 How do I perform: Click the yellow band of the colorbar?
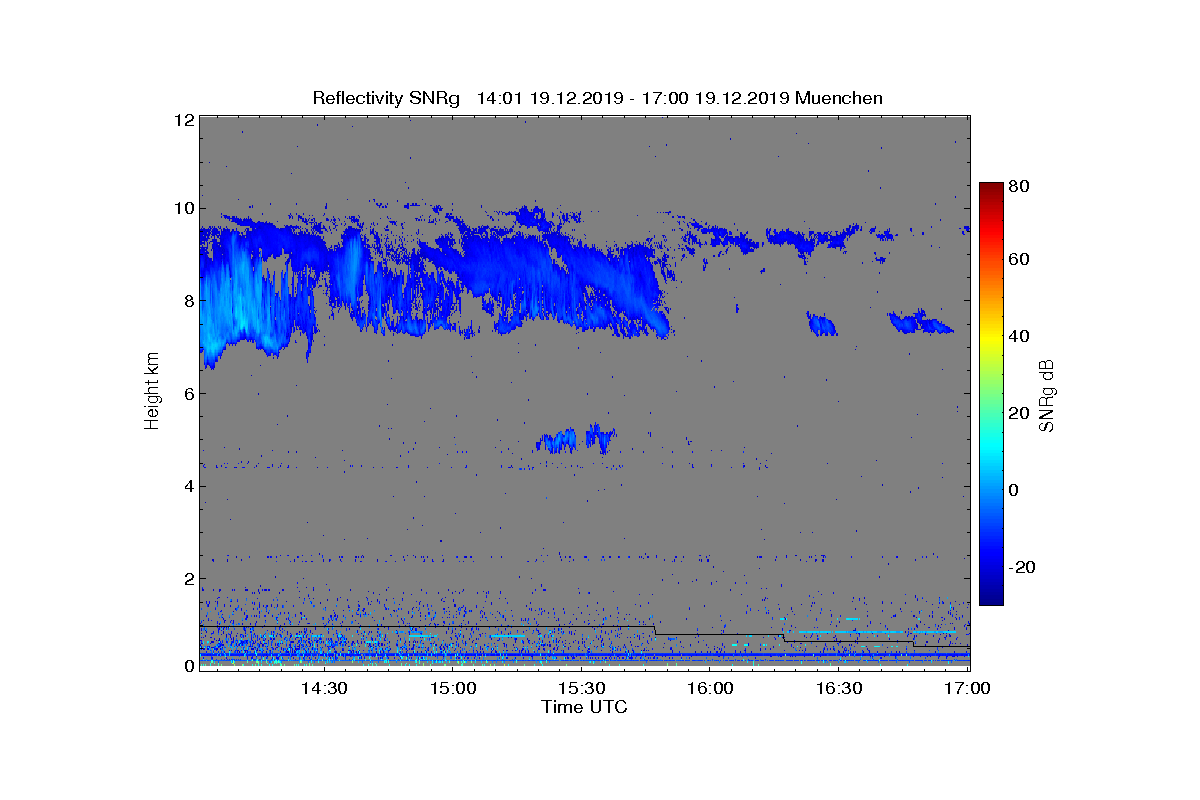(x=991, y=339)
